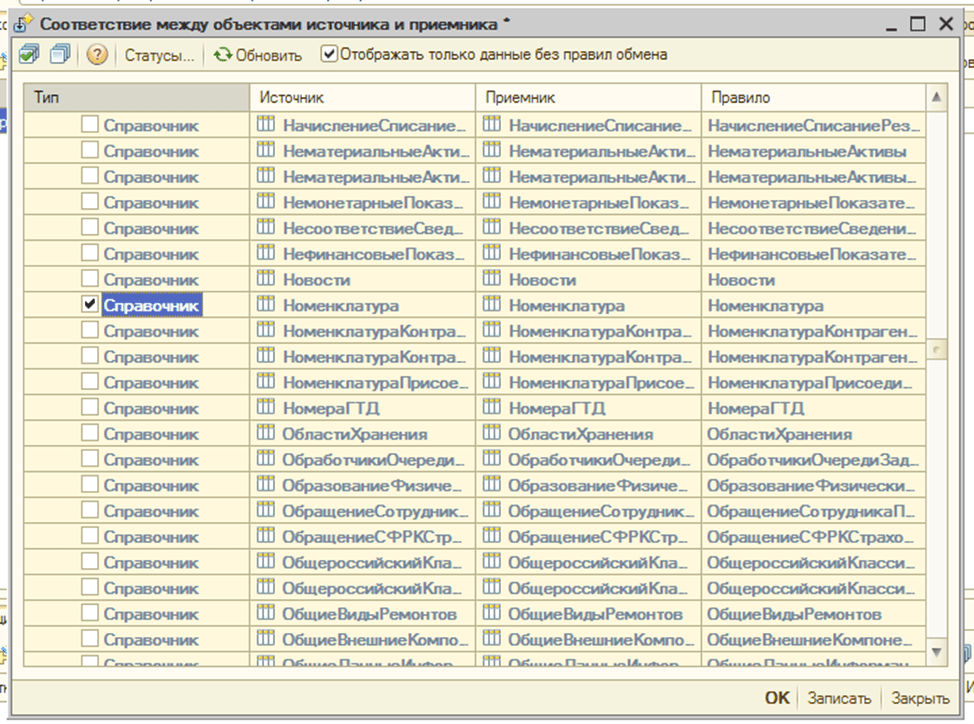
Task: Click the uncheck all rows icon
Action: pyautogui.click(x=59, y=54)
